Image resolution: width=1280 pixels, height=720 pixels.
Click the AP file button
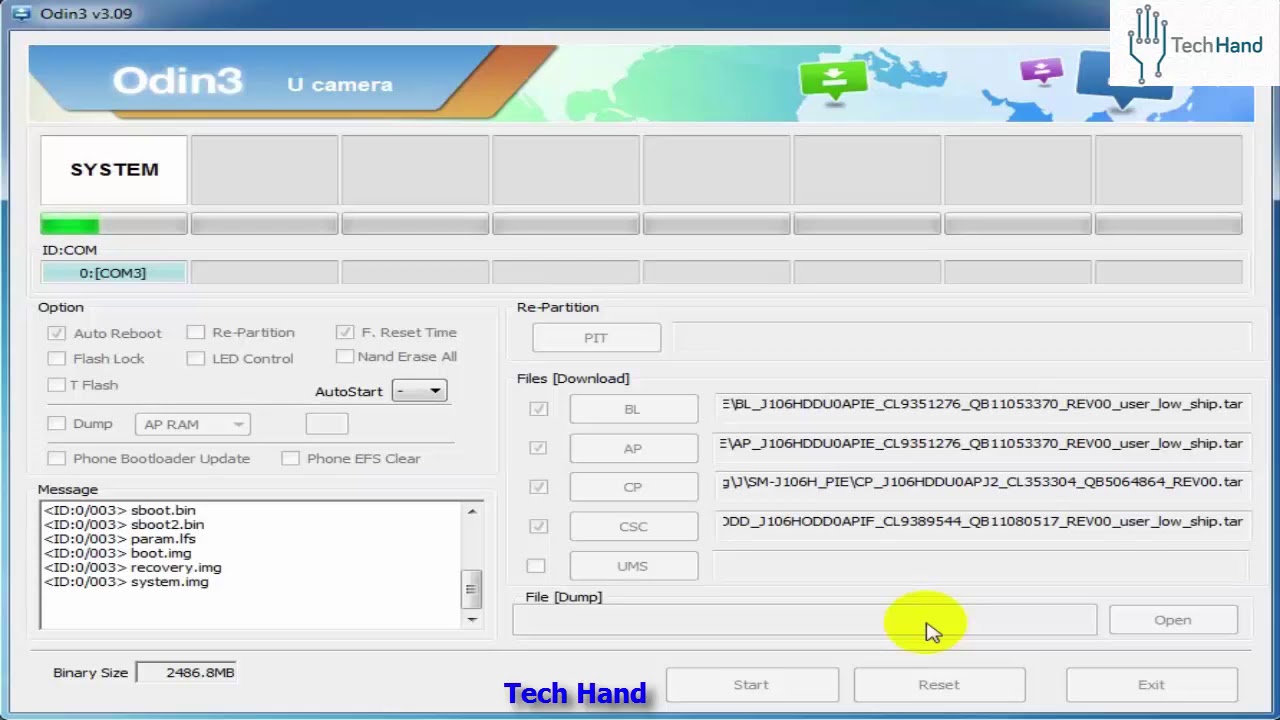[633, 448]
